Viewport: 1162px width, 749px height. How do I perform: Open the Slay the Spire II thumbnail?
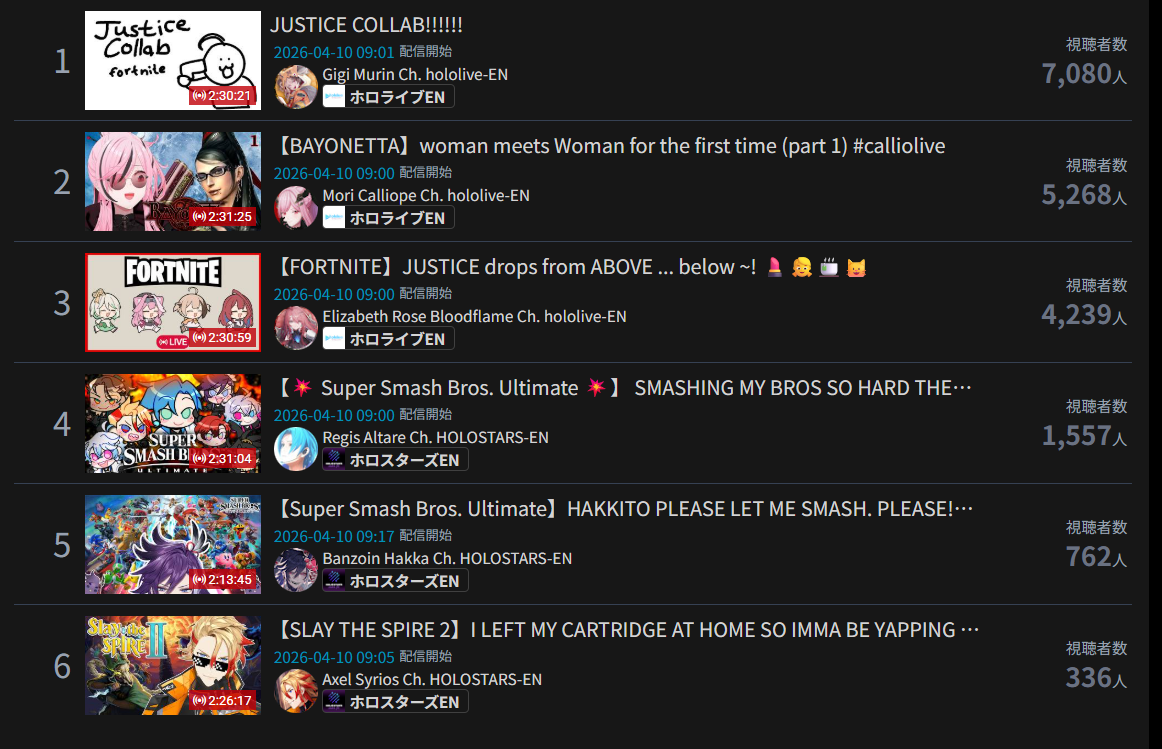tap(173, 665)
